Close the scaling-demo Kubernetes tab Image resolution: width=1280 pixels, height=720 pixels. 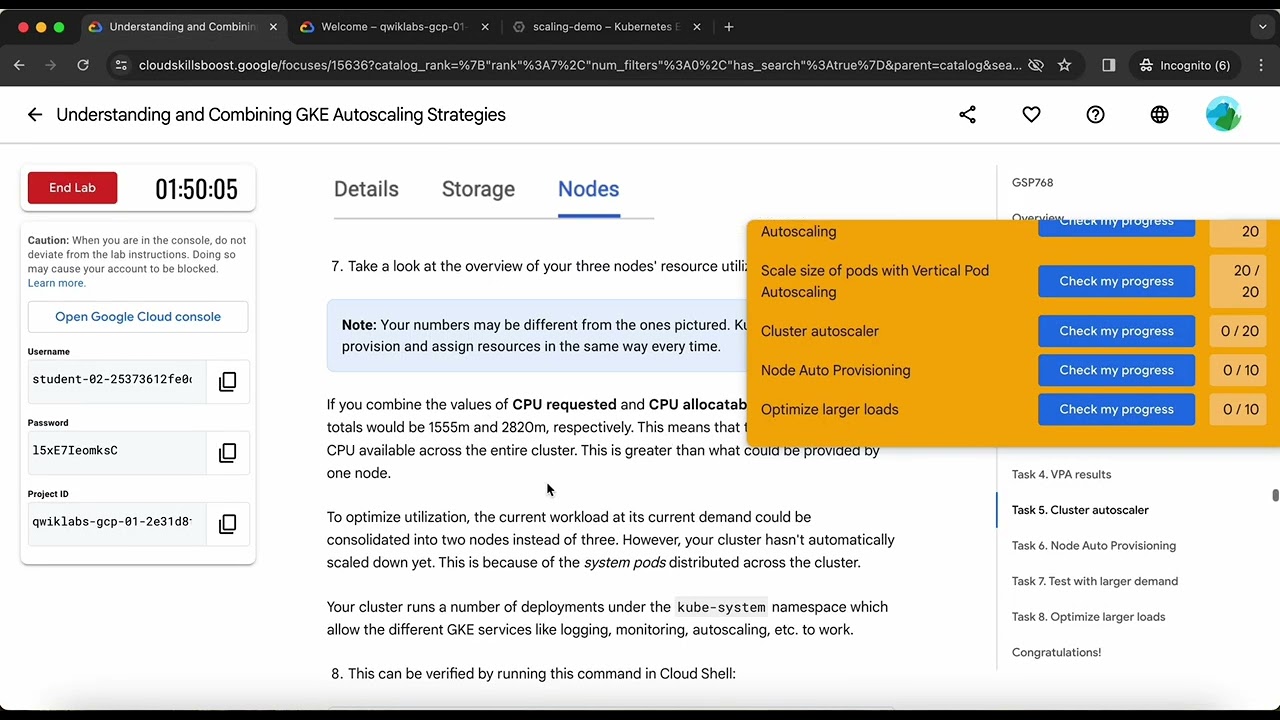[x=697, y=27]
